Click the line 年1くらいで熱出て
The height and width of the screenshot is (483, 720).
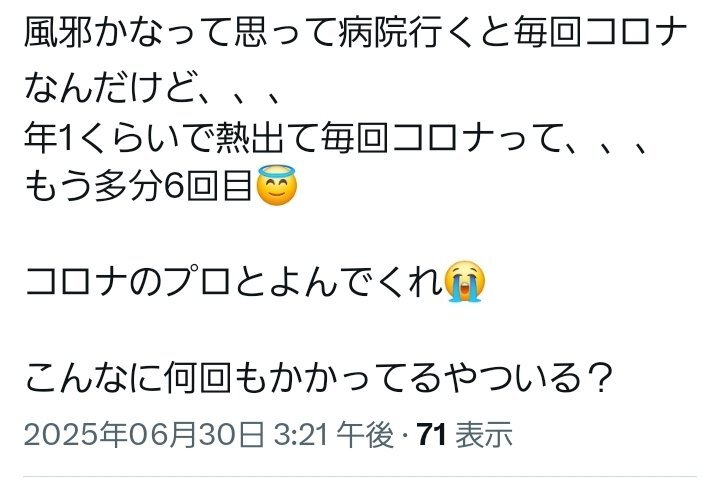coord(337,139)
